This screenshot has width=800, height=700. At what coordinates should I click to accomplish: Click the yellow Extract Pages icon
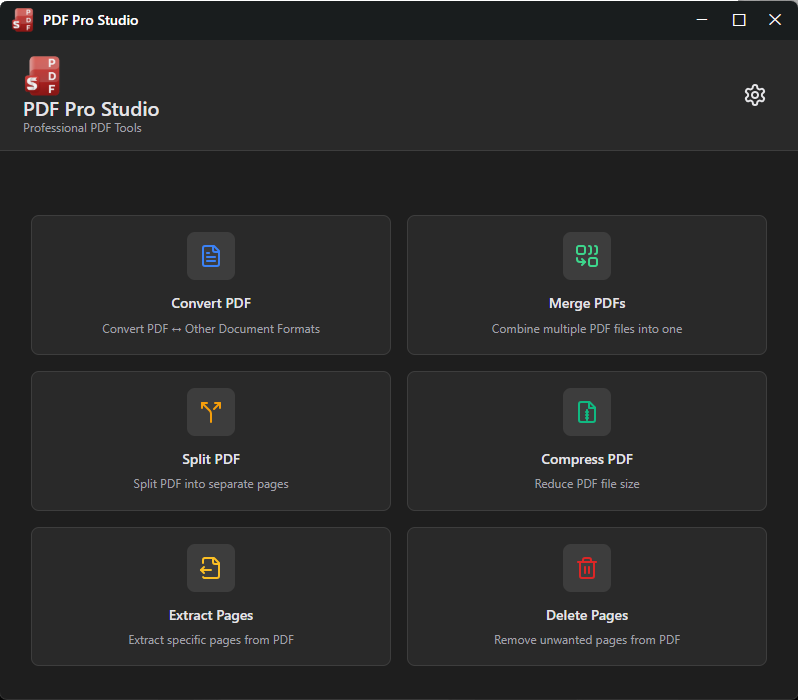pyautogui.click(x=211, y=568)
